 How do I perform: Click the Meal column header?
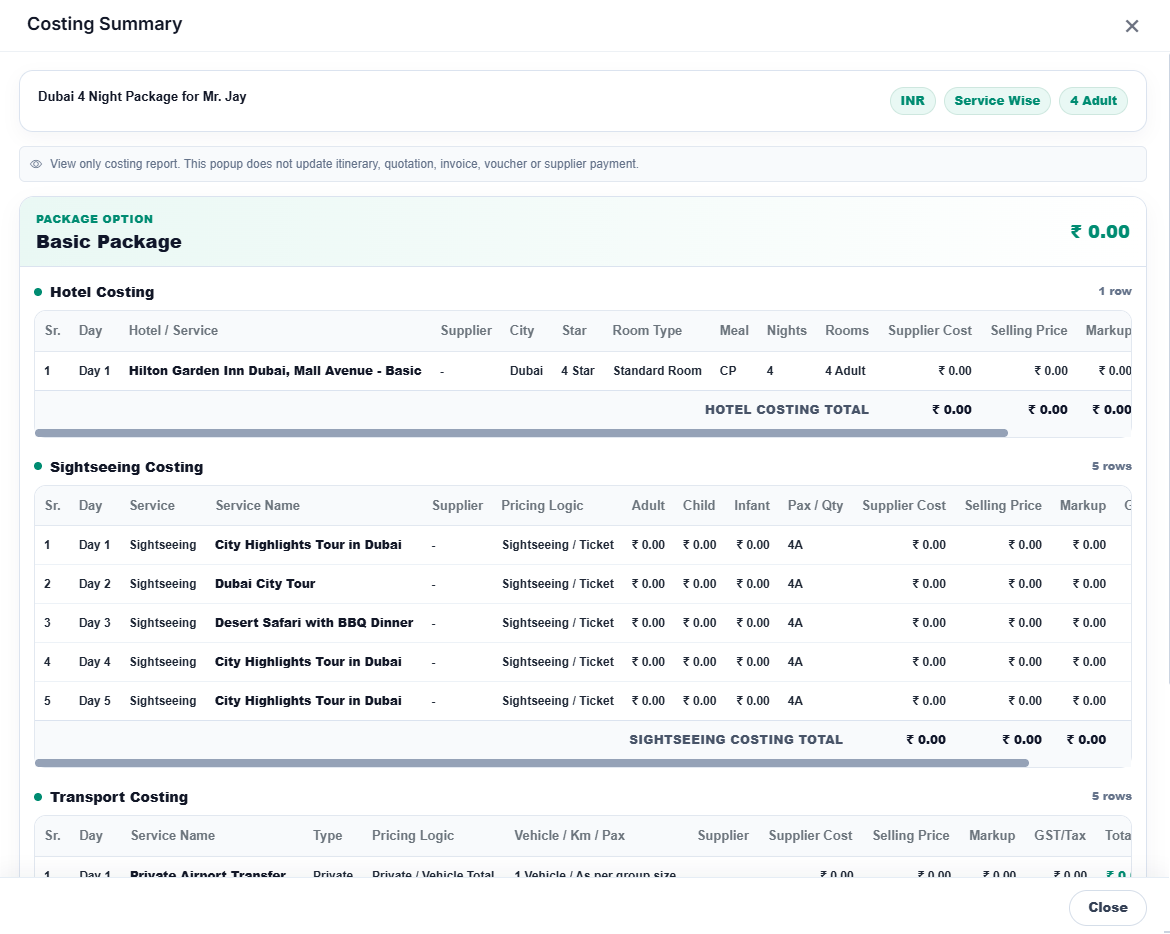click(x=733, y=330)
